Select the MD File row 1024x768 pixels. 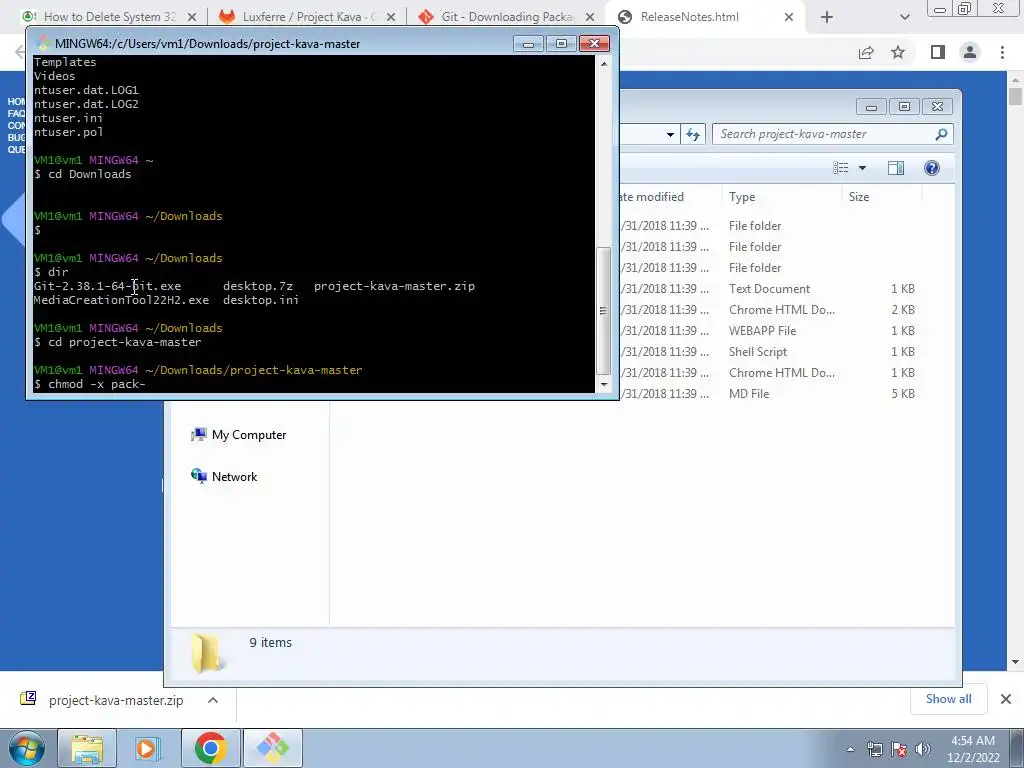pyautogui.click(x=769, y=394)
